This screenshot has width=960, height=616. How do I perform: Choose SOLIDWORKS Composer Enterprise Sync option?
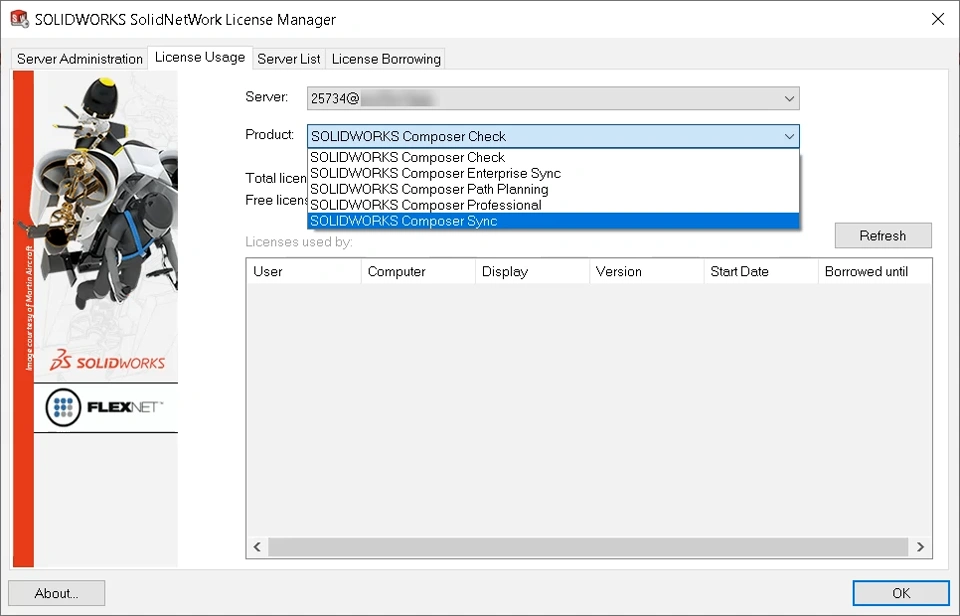pos(435,173)
